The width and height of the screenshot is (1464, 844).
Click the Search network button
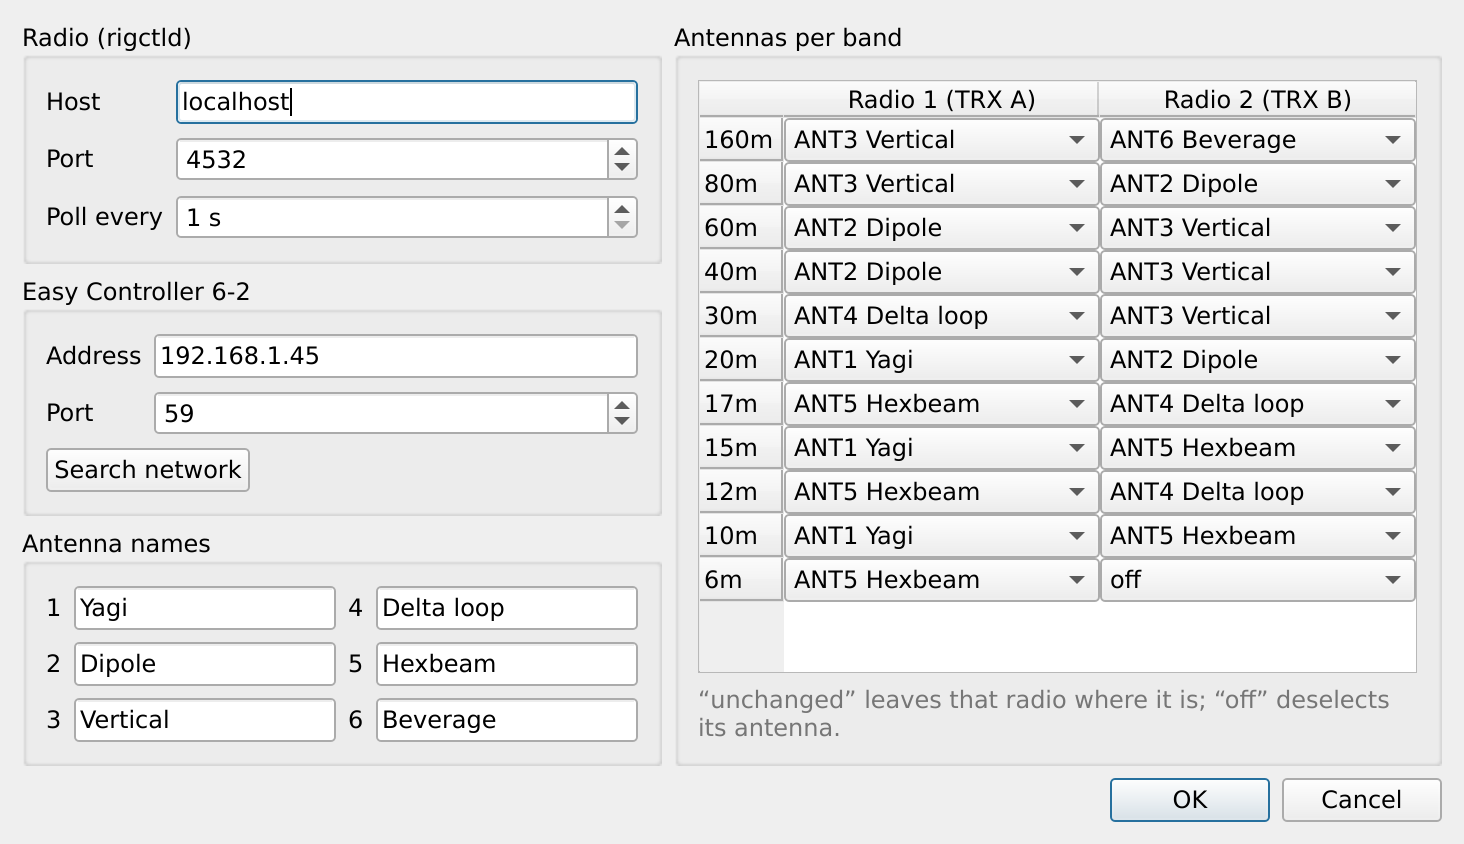coord(148,470)
